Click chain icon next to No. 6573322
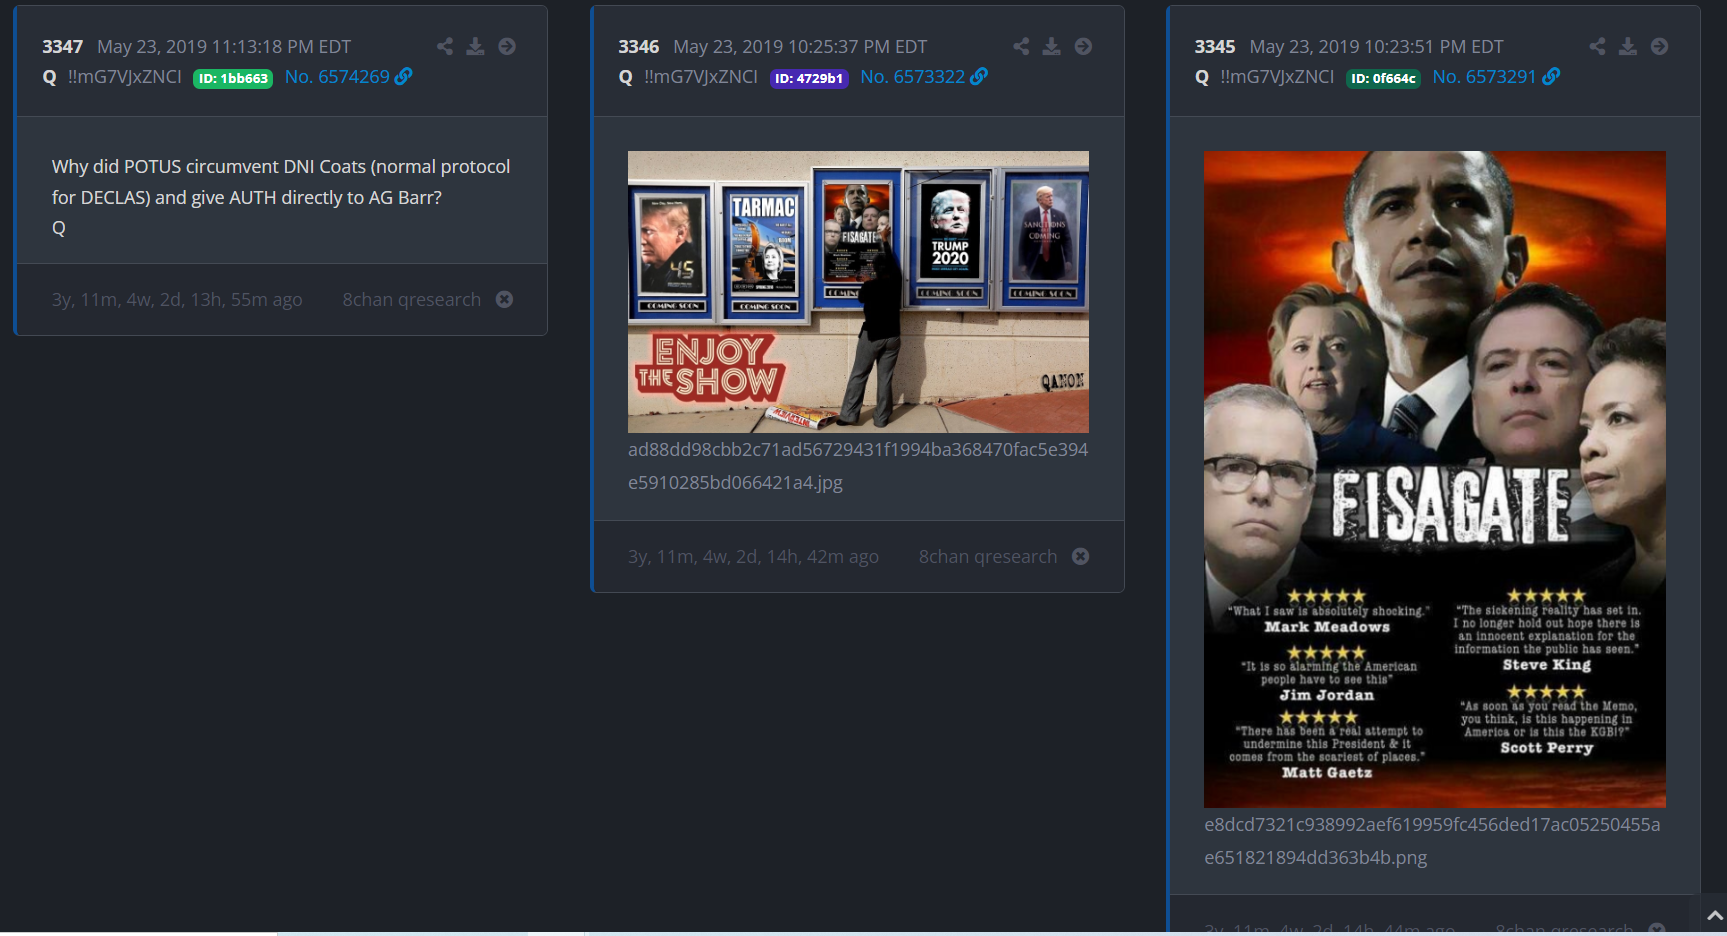Screen dimensions: 1727x936 [979, 76]
